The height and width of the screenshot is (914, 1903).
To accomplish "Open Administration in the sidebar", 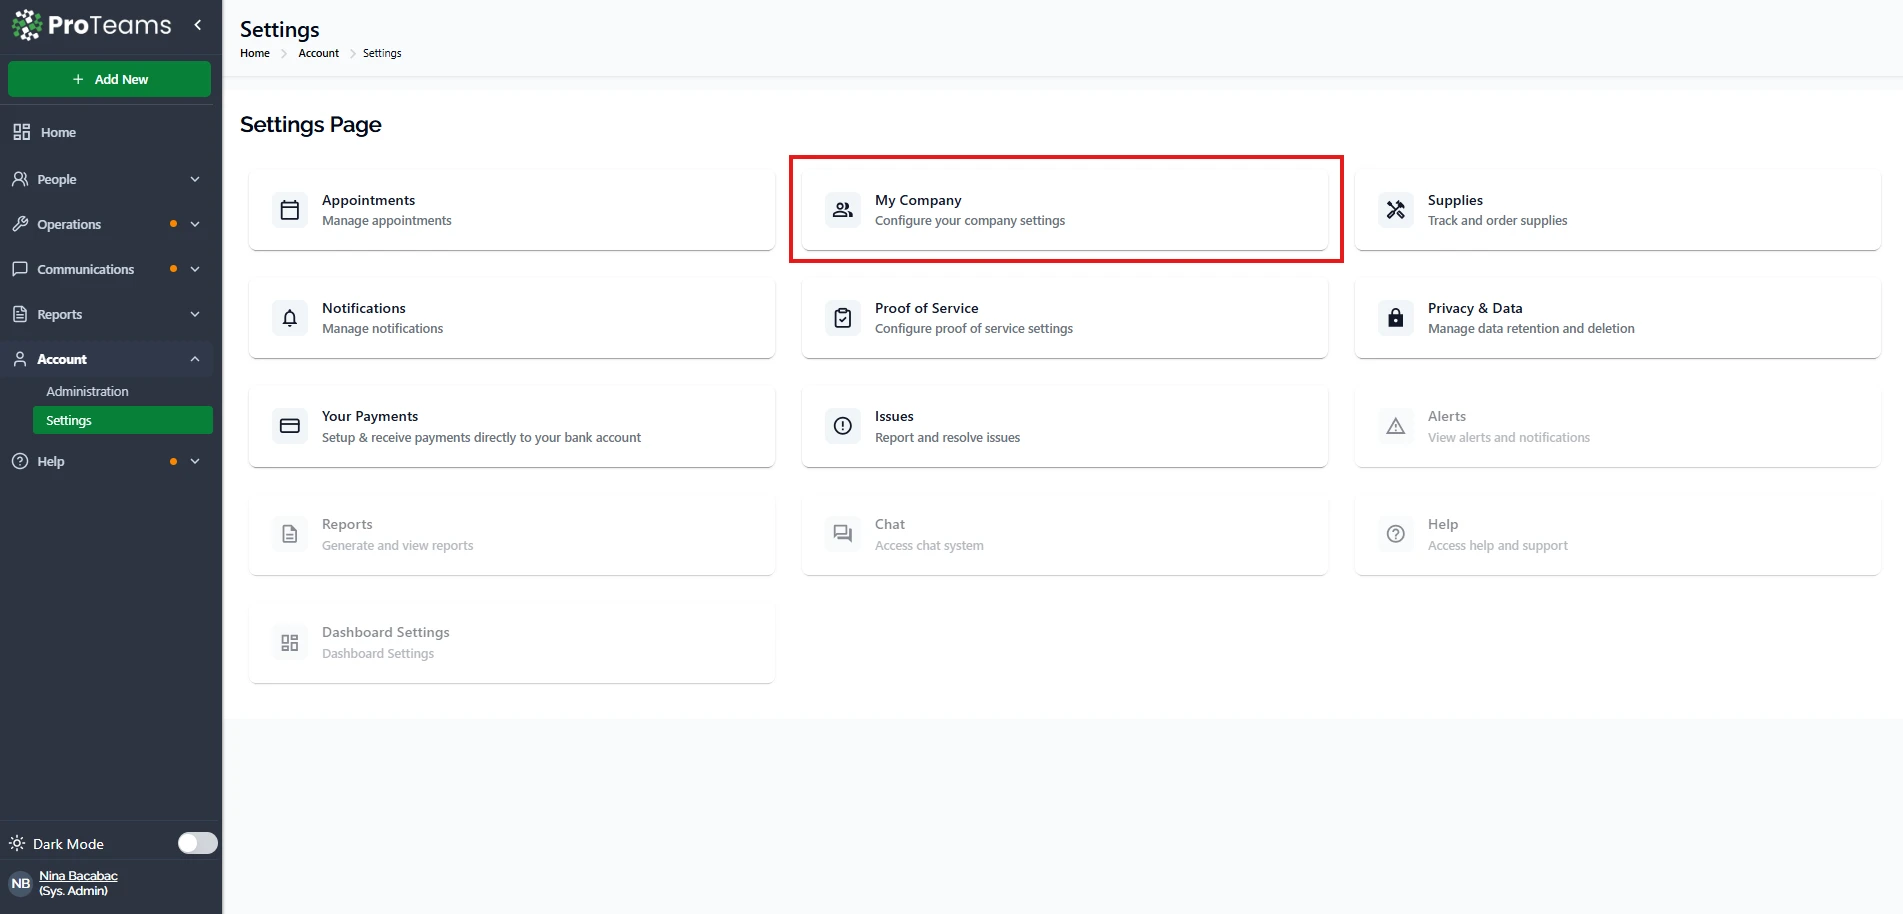I will tap(87, 391).
